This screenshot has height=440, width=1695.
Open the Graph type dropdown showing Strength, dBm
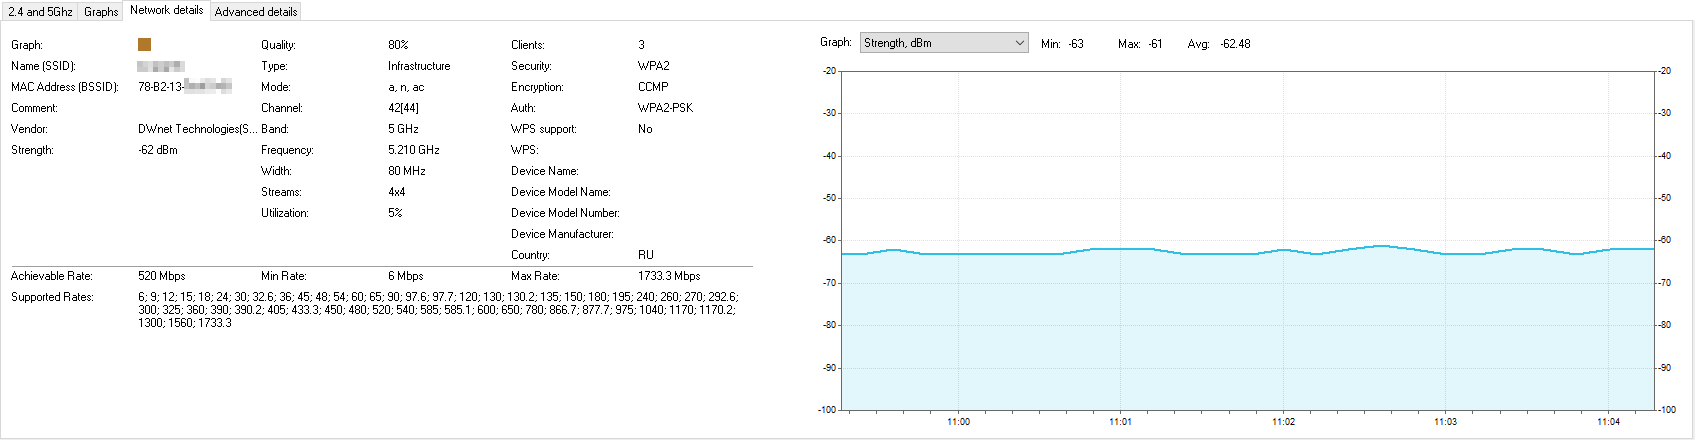944,43
